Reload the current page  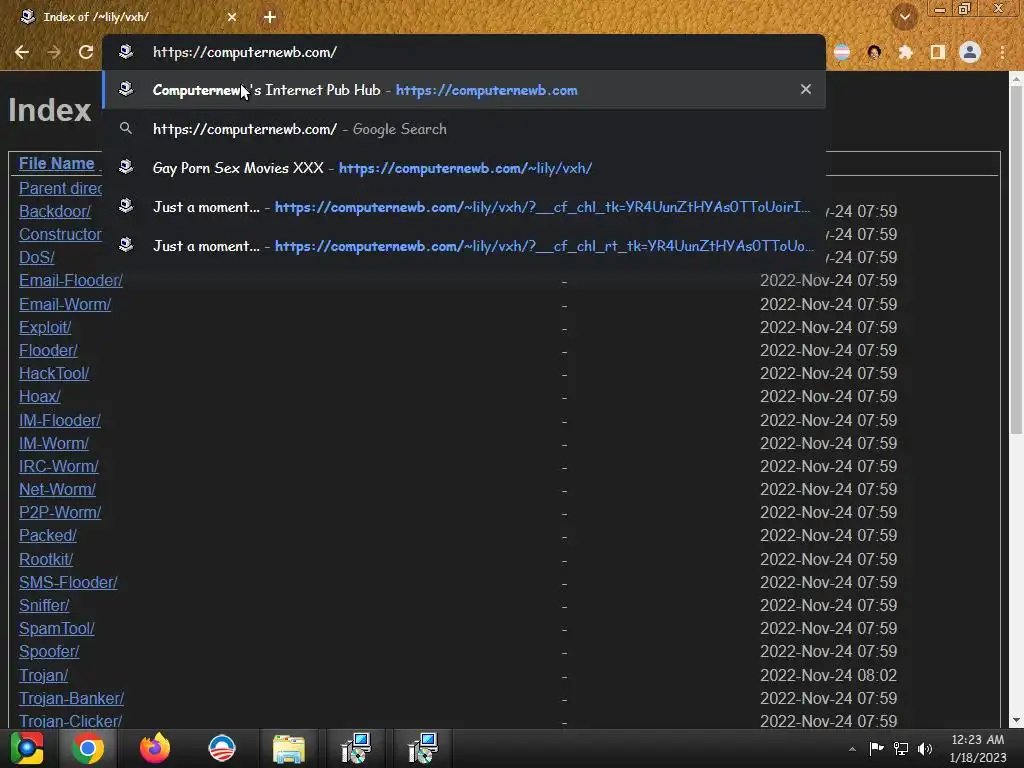(x=86, y=52)
